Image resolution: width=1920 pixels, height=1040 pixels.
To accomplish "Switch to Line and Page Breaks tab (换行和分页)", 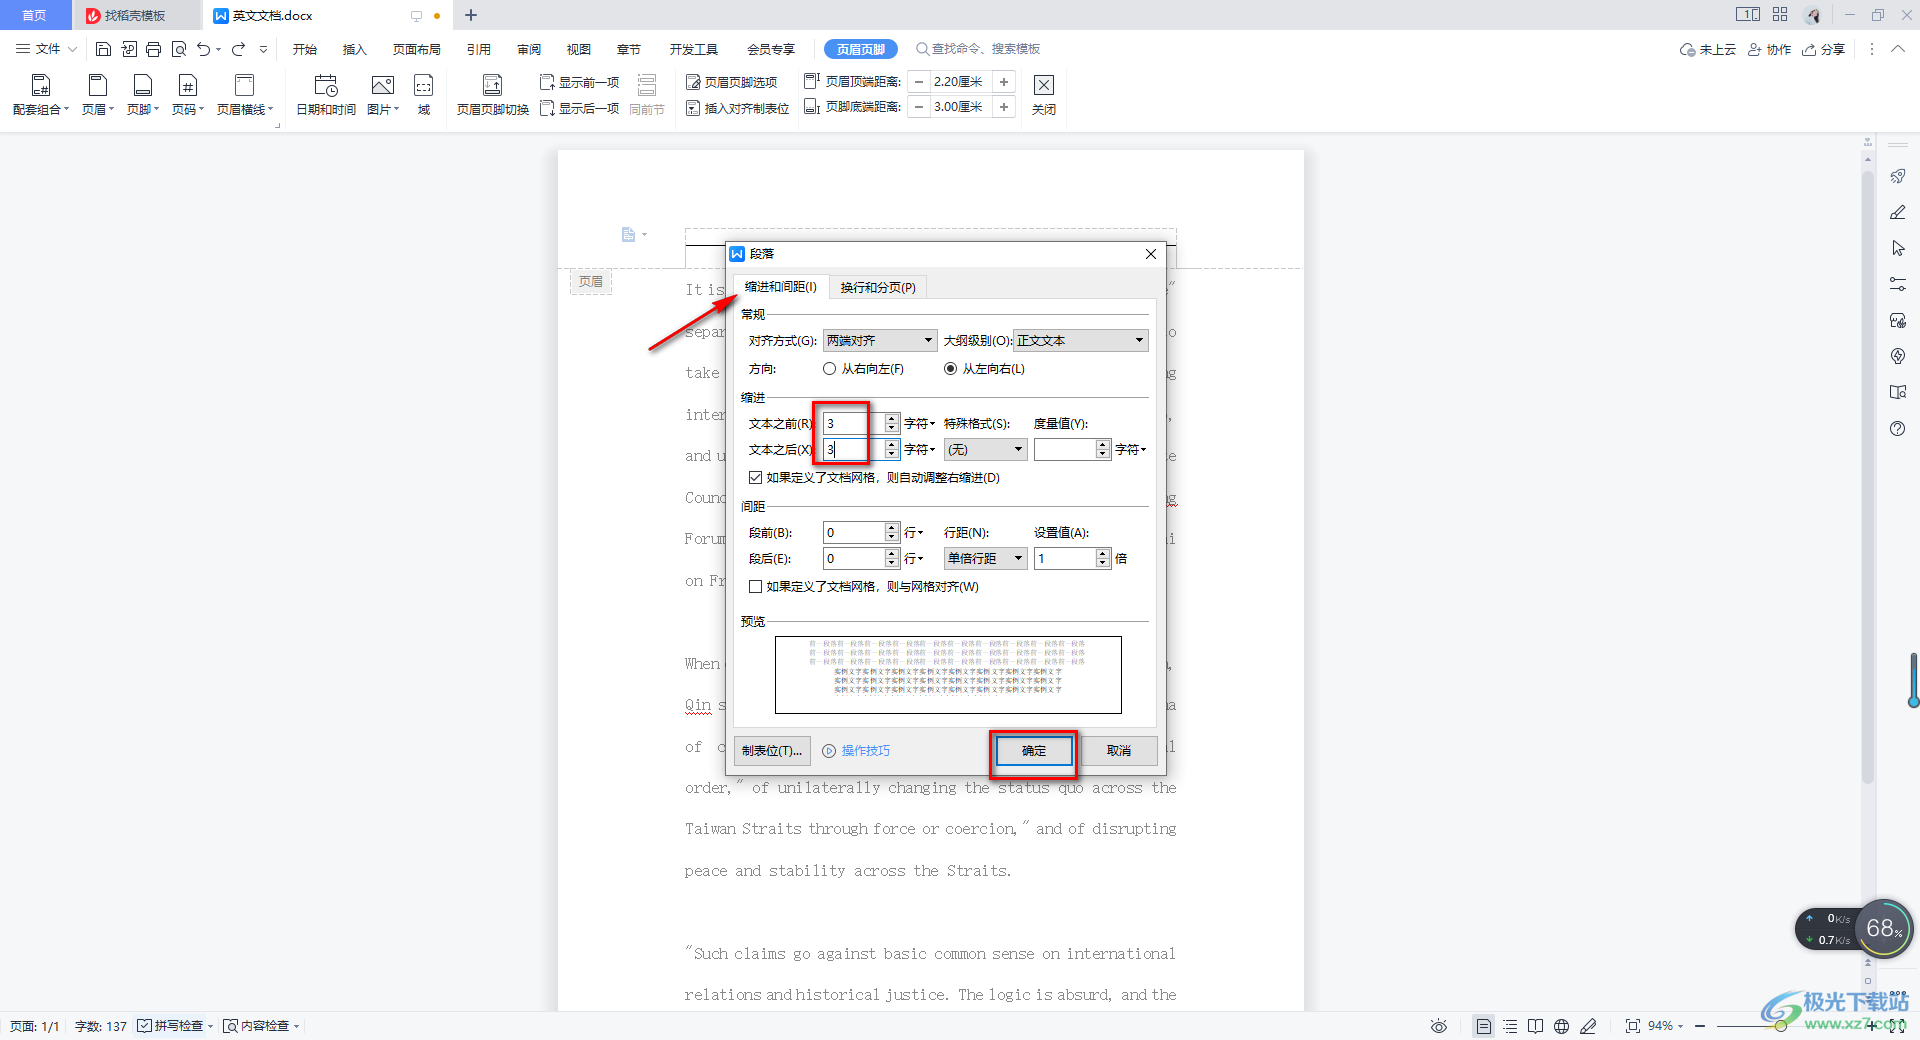I will tap(878, 288).
